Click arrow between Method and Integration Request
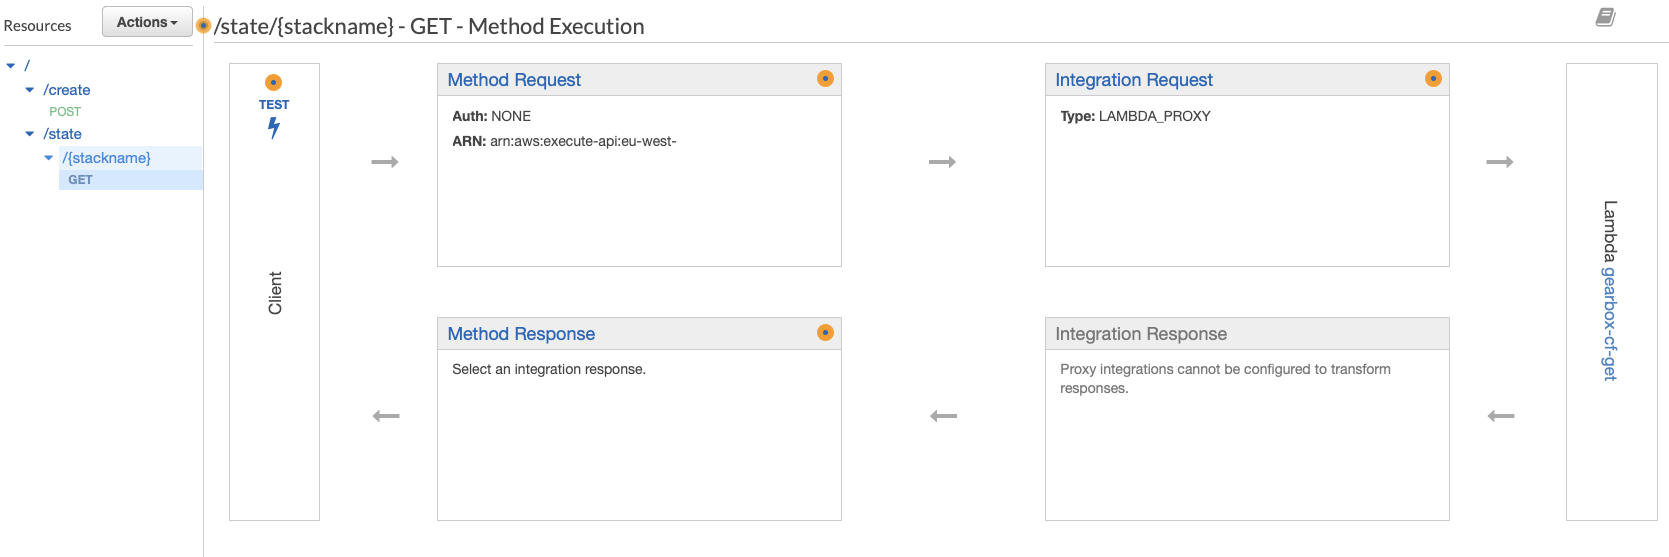Viewport: 1669px width, 557px height. coord(942,162)
